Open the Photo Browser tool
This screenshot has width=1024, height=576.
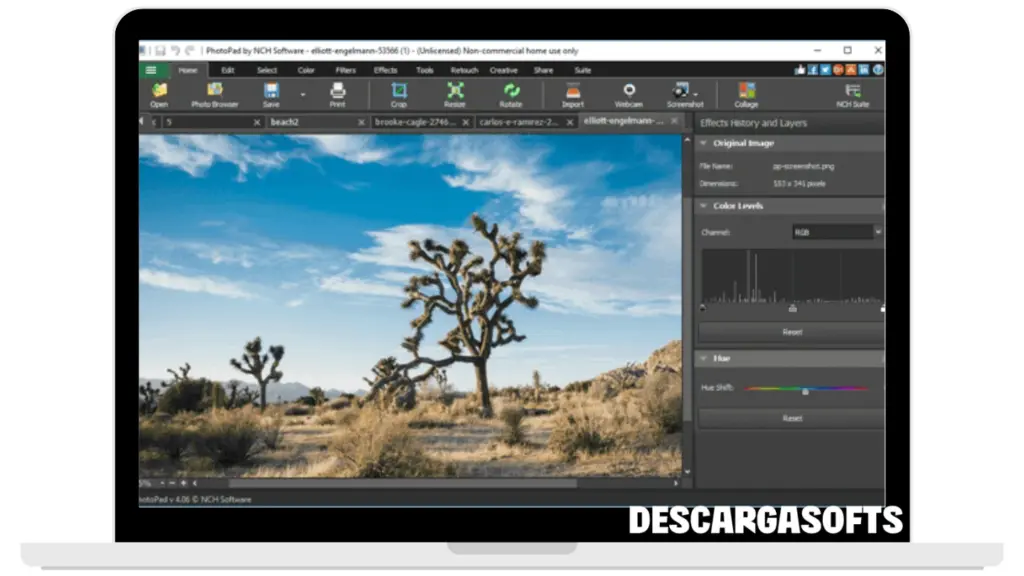(x=214, y=93)
